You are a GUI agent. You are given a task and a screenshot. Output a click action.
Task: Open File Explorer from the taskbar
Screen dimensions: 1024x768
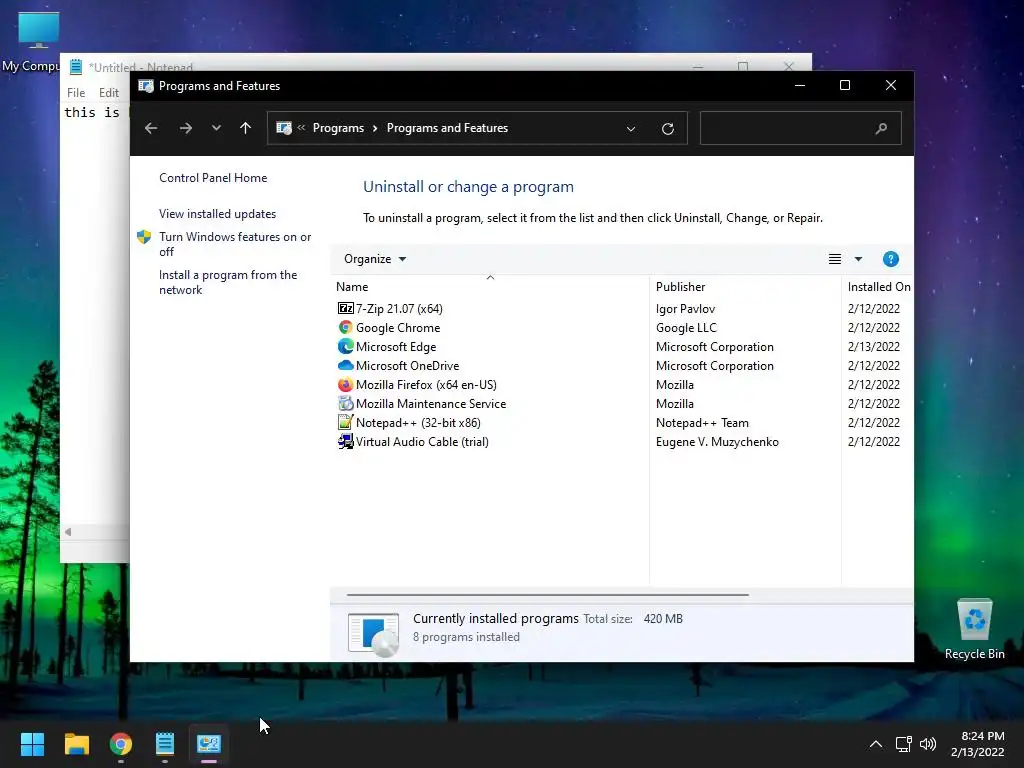[76, 744]
